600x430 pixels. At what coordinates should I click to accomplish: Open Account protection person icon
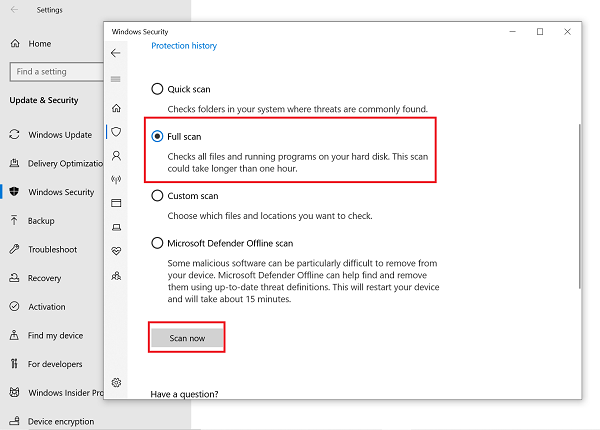(x=116, y=156)
